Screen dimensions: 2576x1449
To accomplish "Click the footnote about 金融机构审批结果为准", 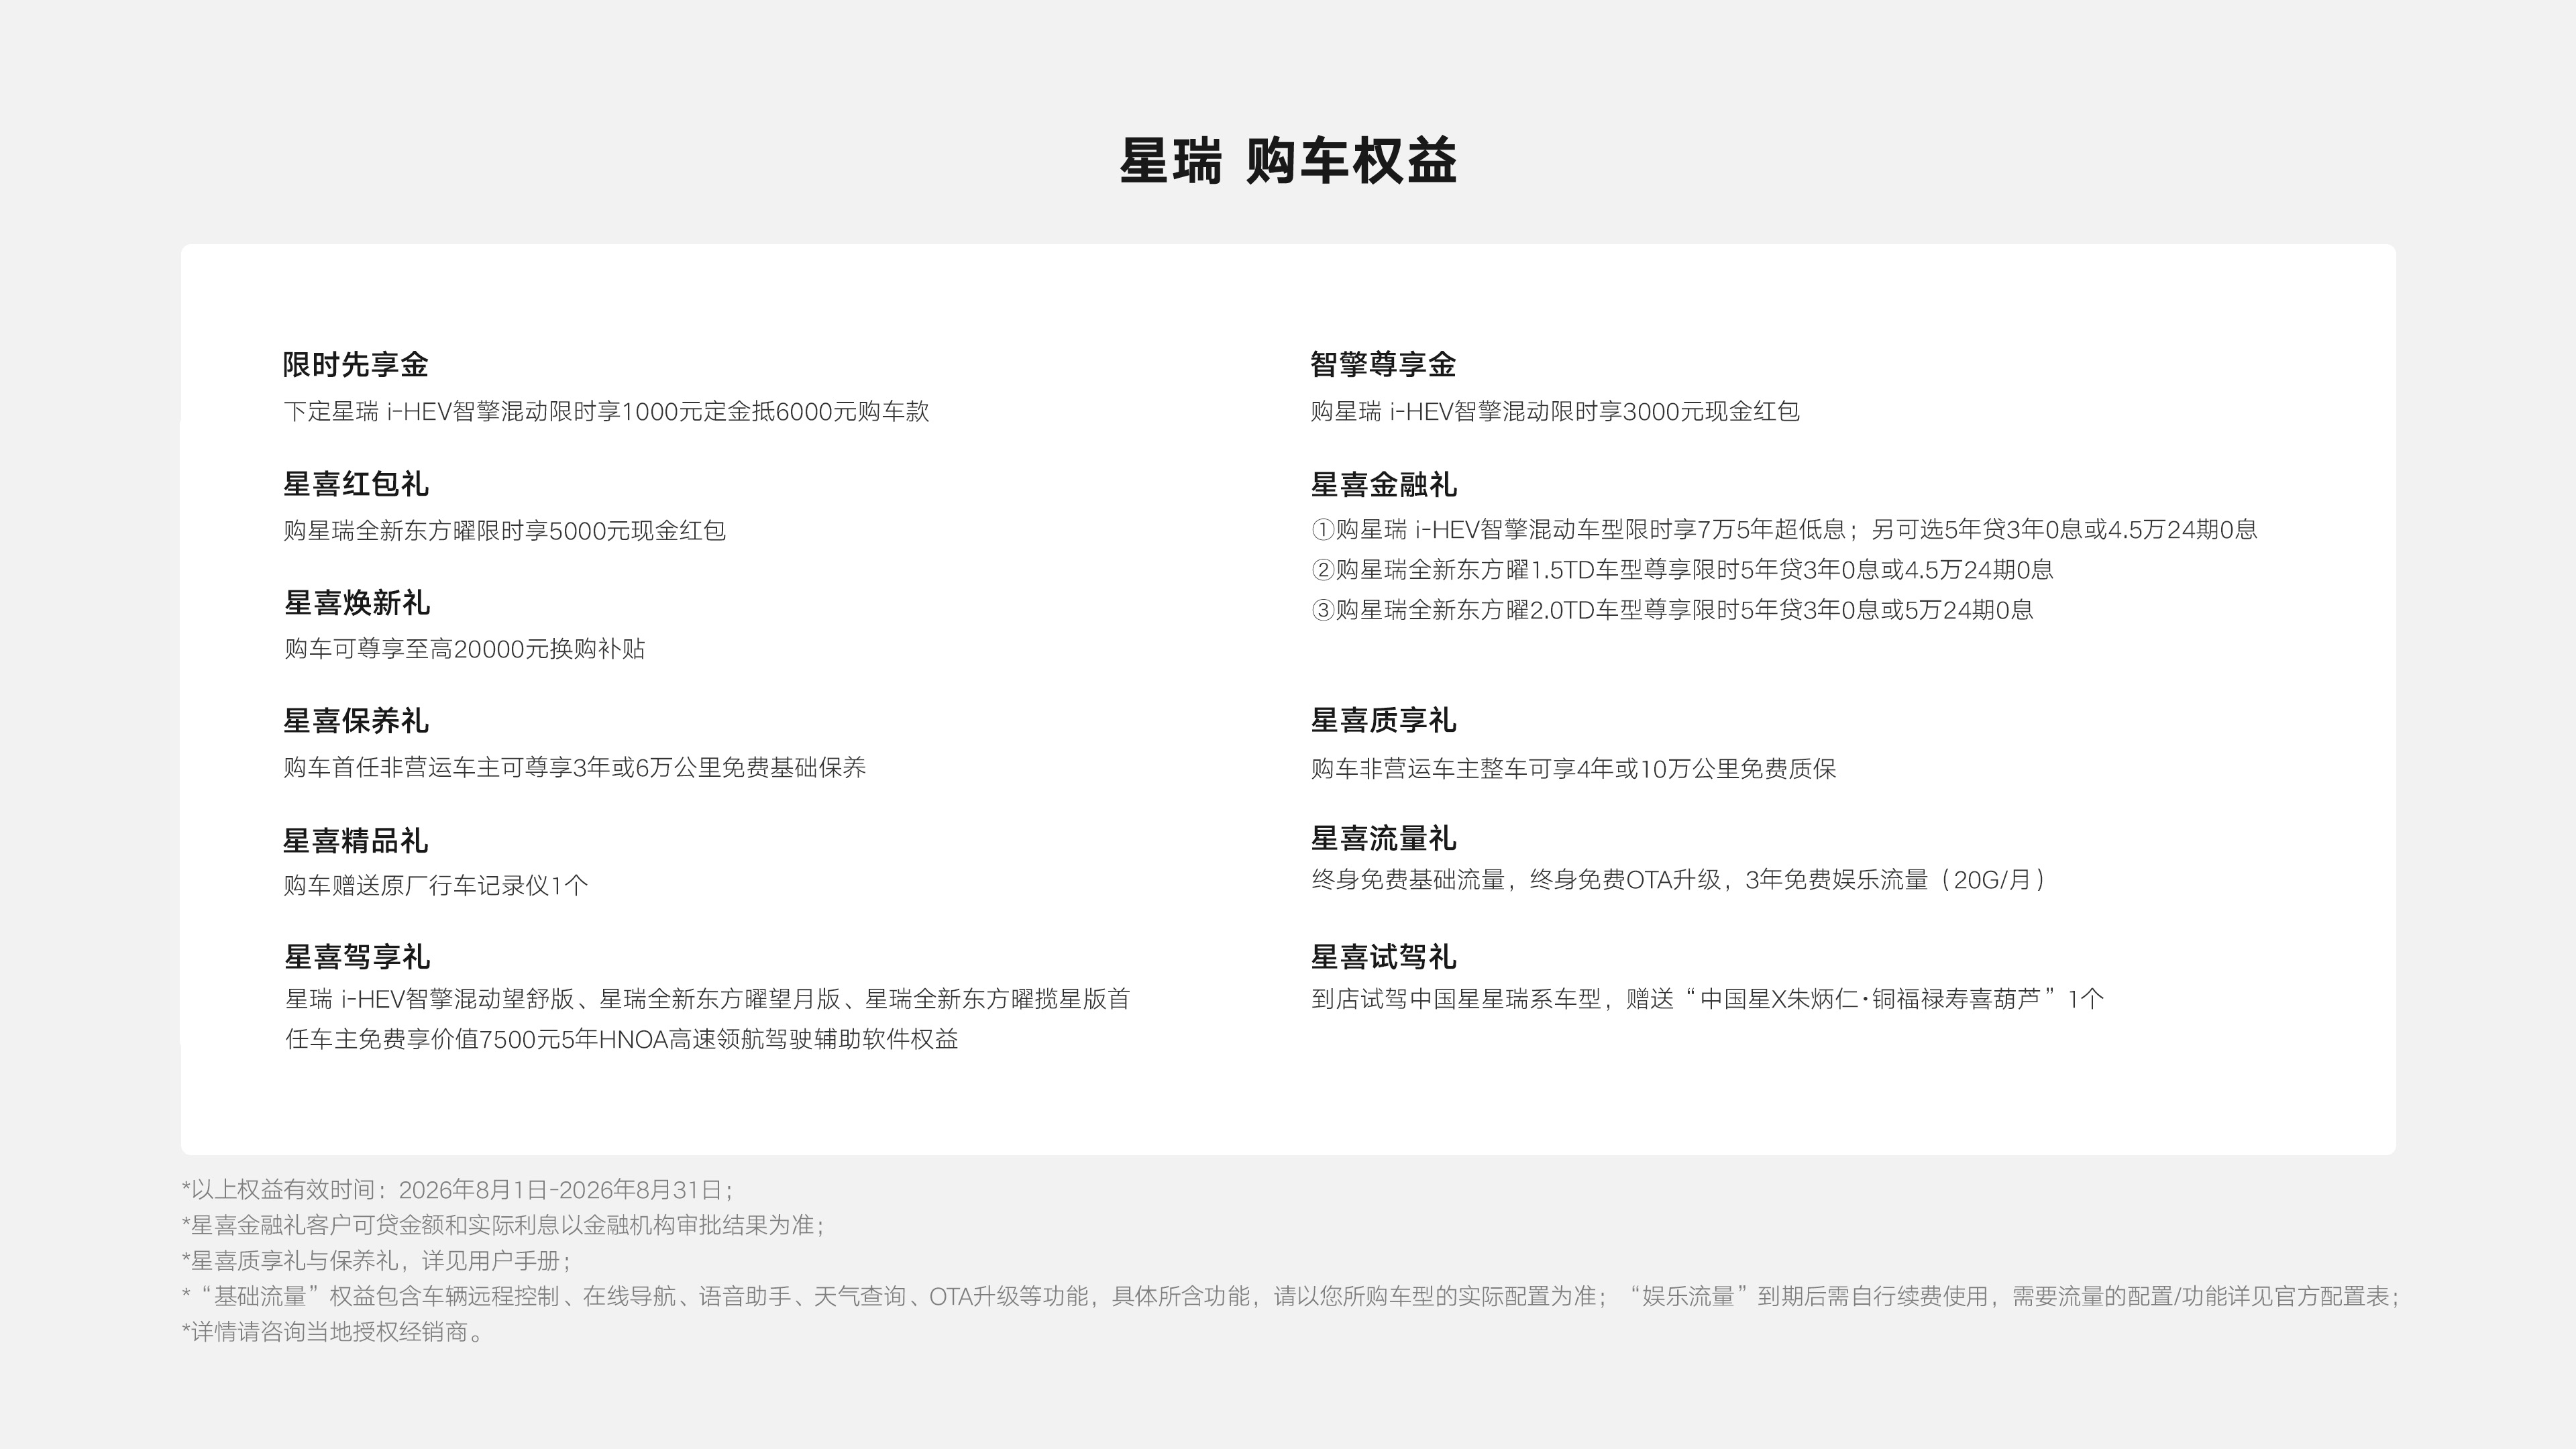I will [503, 1225].
